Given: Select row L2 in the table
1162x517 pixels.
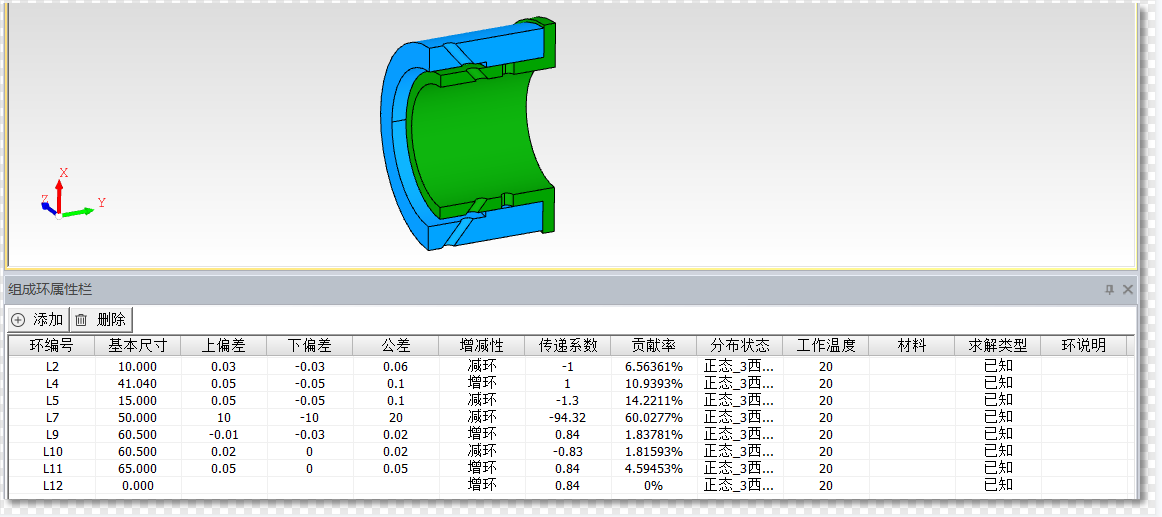Looking at the screenshot, I should pyautogui.click(x=52, y=366).
